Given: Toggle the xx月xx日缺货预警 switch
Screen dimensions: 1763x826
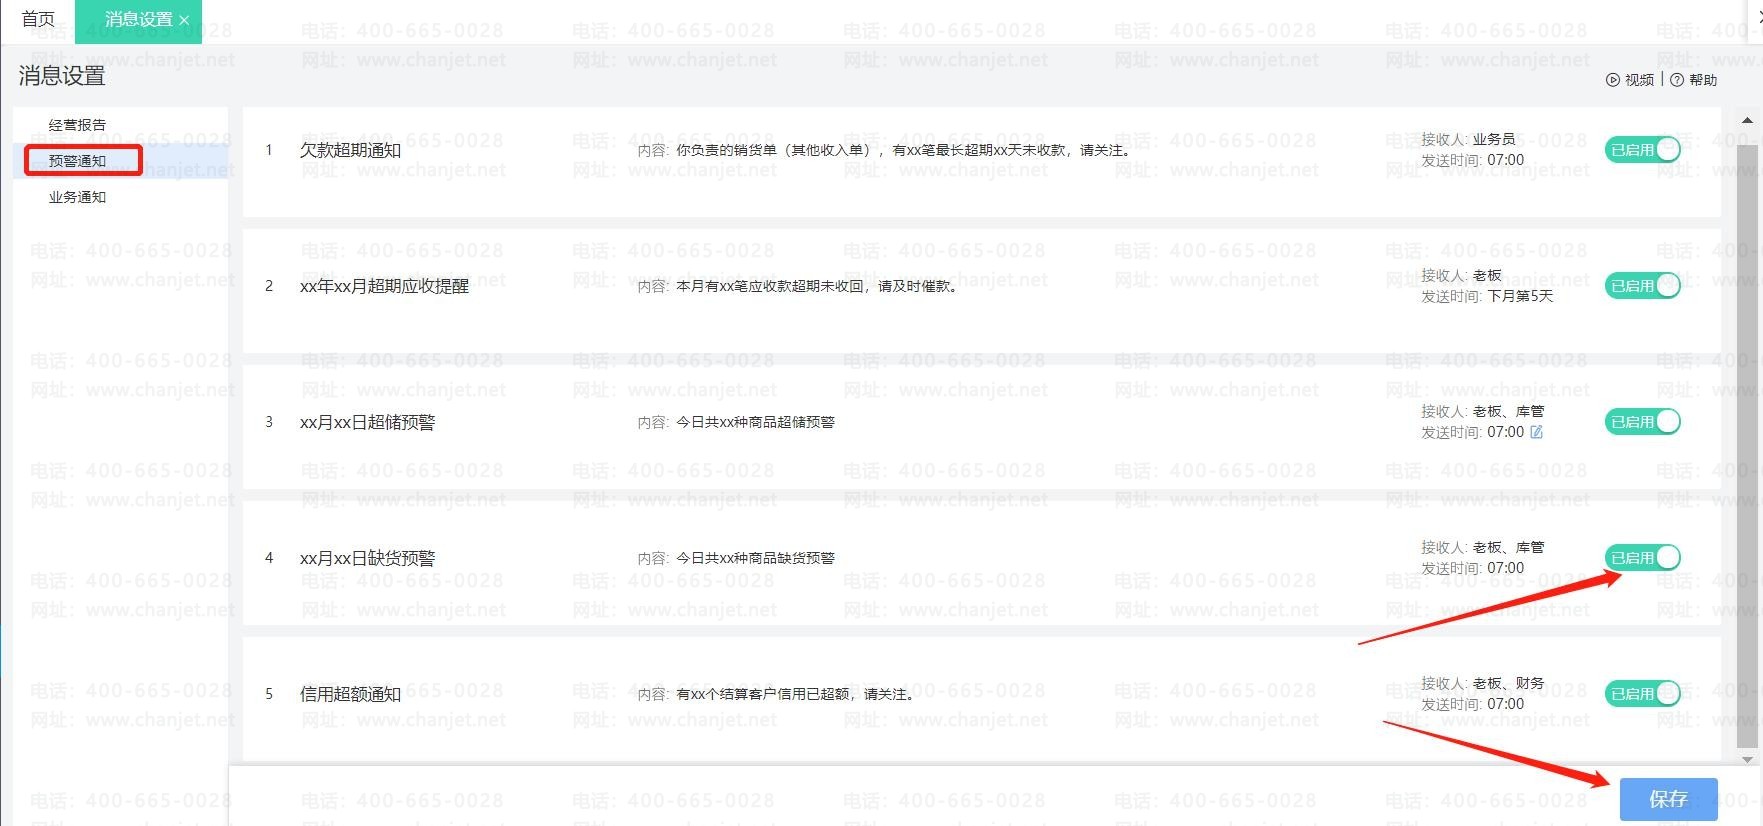Looking at the screenshot, I should pyautogui.click(x=1642, y=558).
